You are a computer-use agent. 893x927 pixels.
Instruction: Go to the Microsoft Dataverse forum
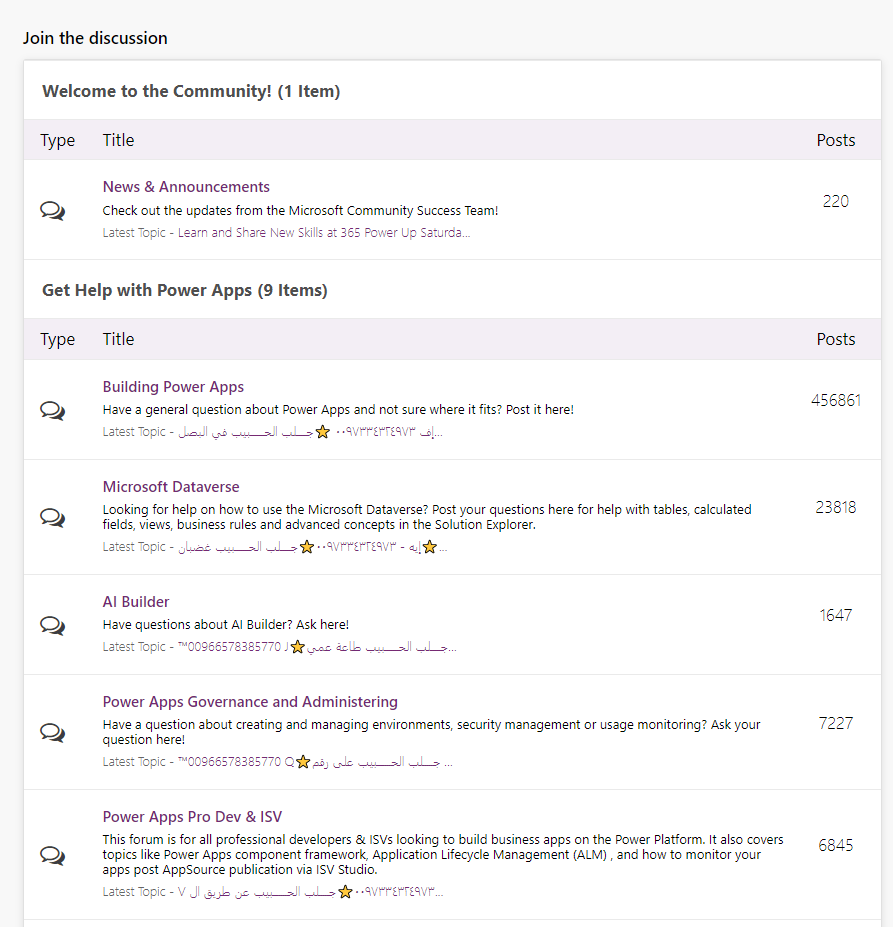(x=171, y=487)
